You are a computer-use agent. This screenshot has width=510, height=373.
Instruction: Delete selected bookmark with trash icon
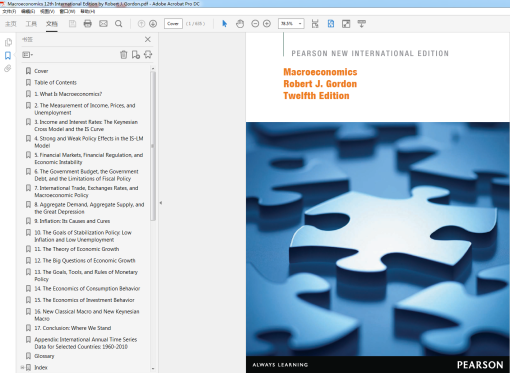pos(124,55)
